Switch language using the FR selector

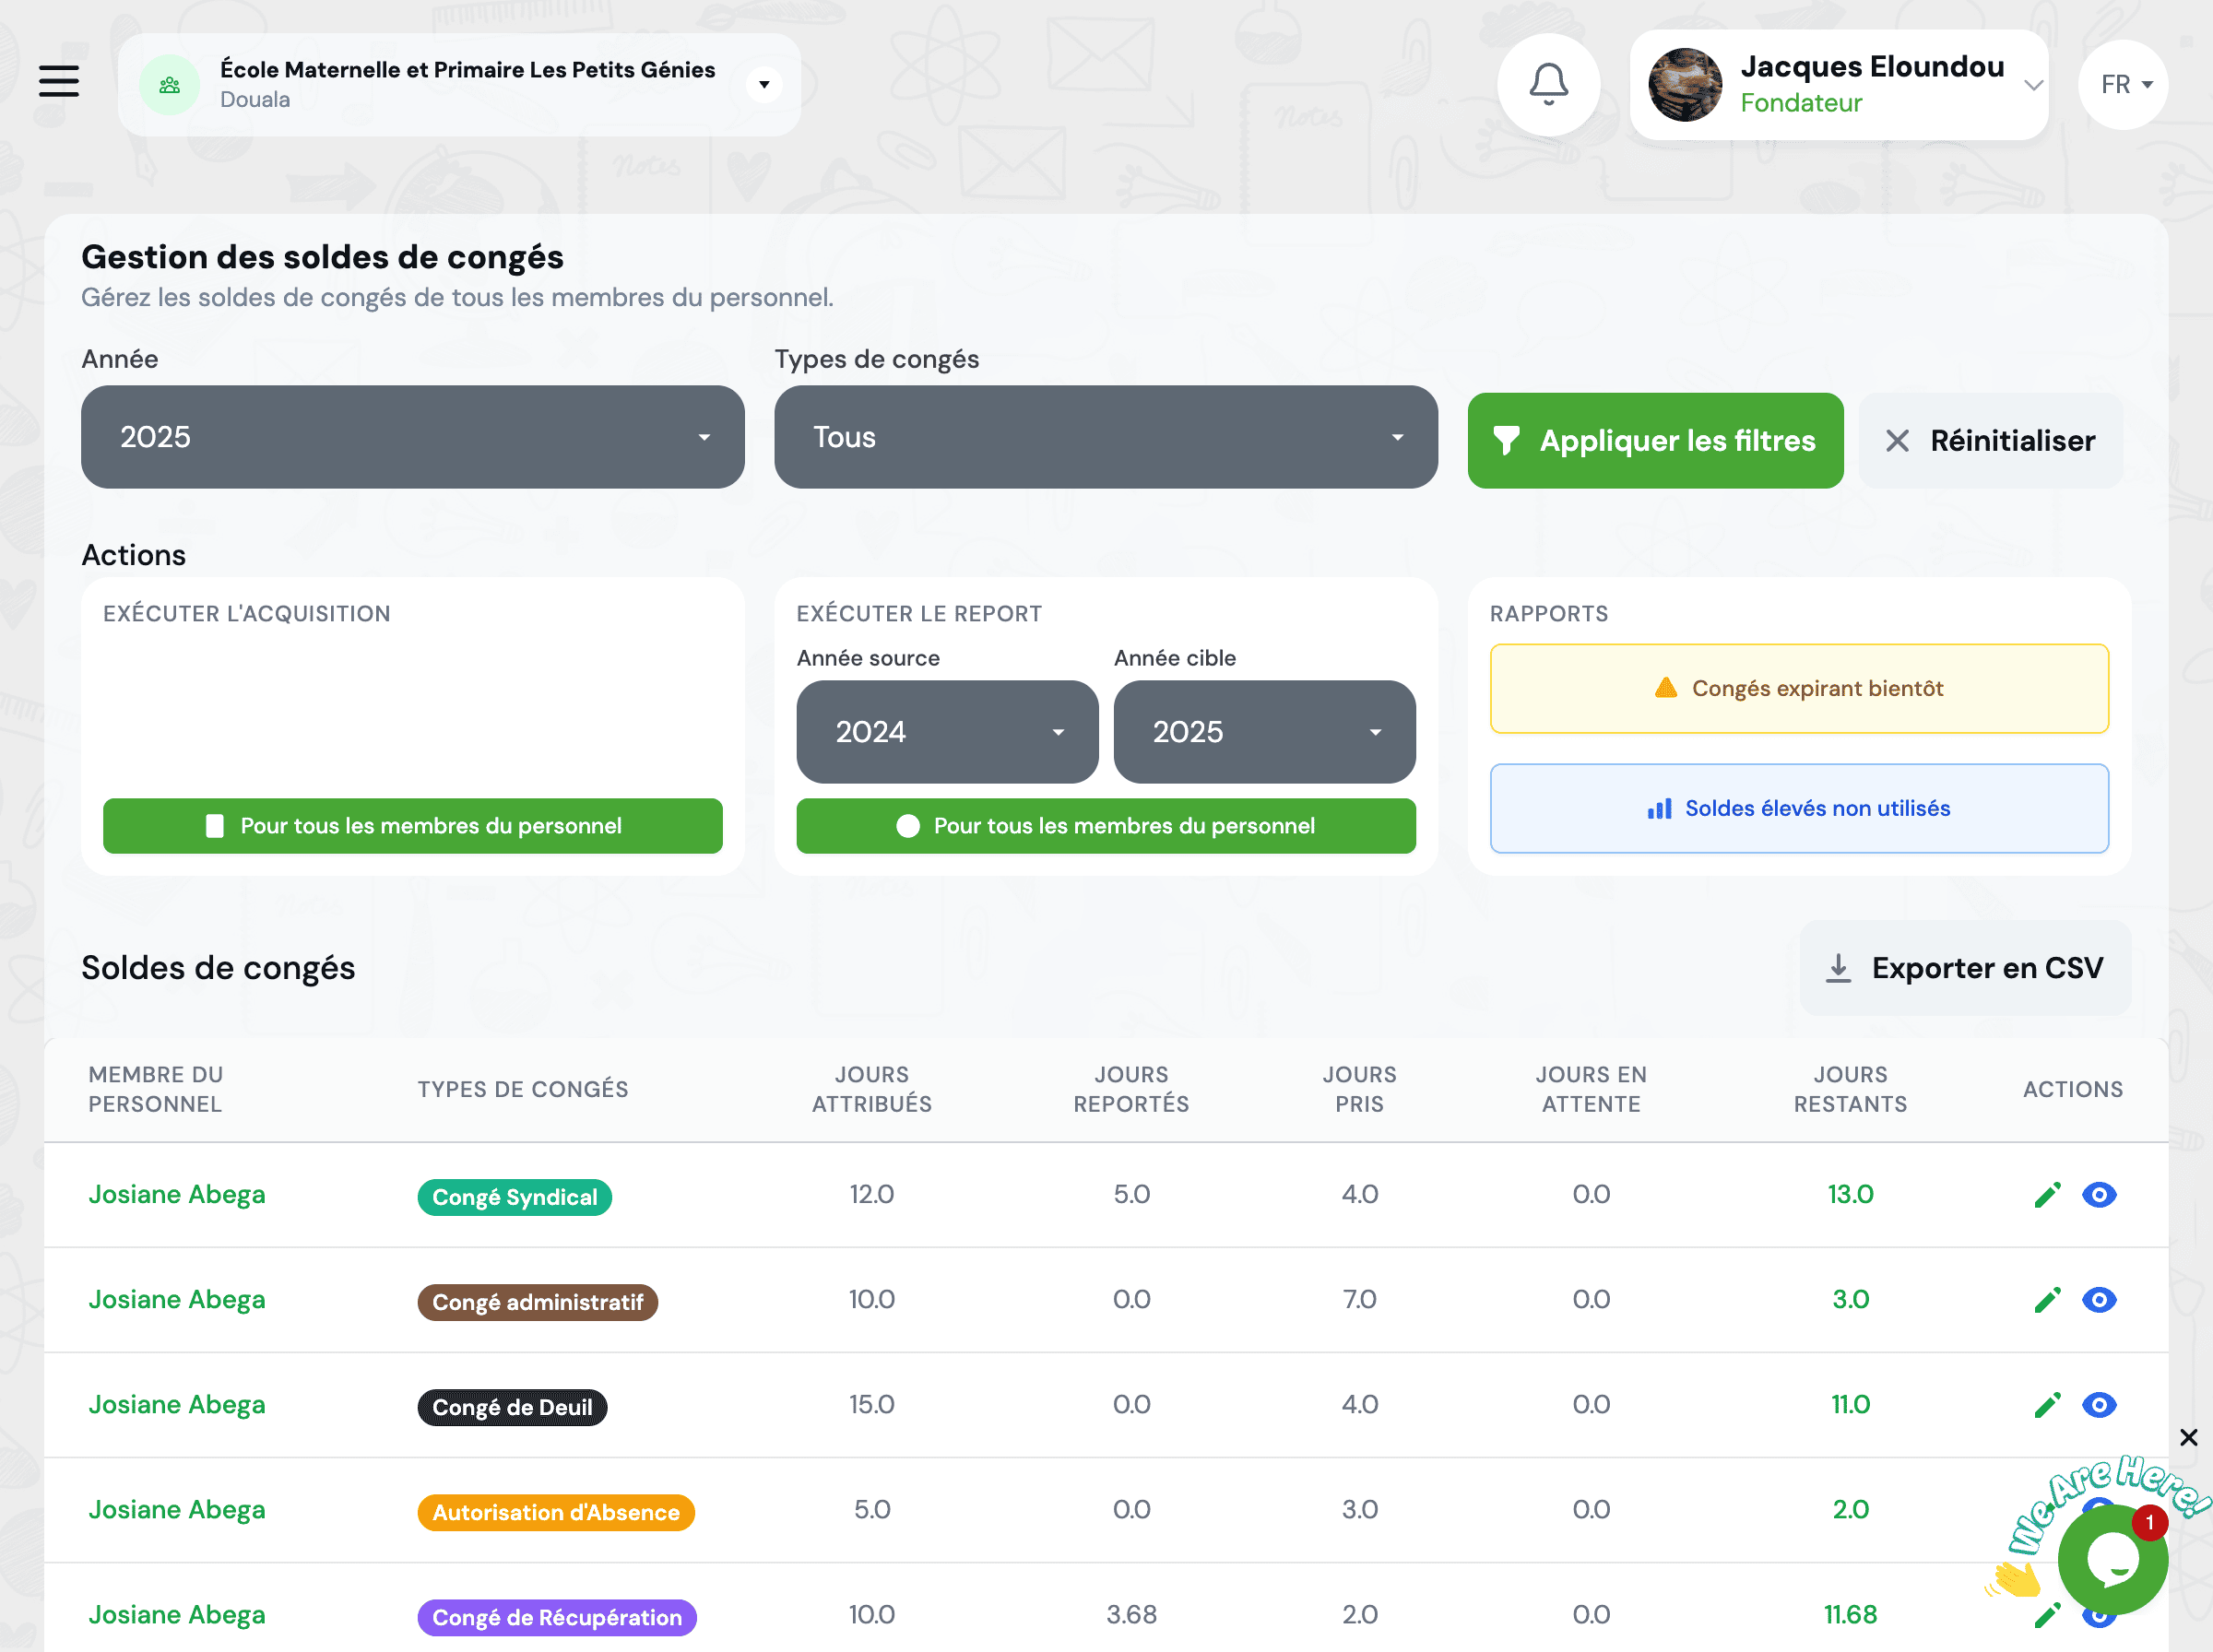(x=2122, y=84)
